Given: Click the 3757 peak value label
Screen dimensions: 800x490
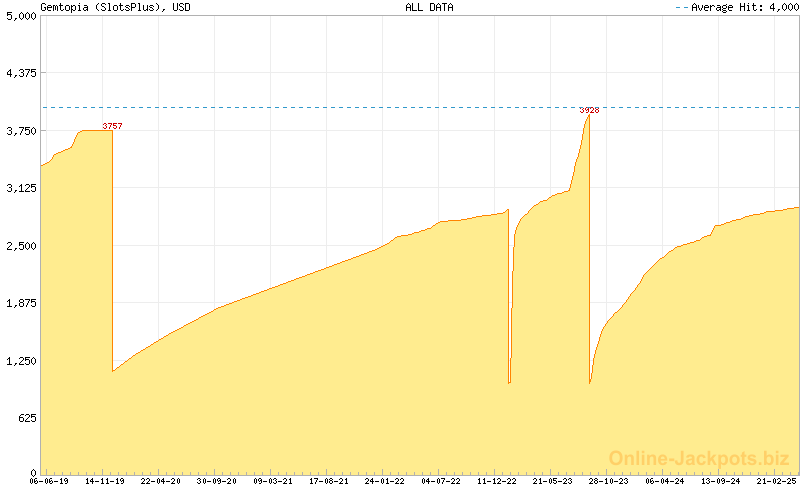Looking at the screenshot, I should pyautogui.click(x=112, y=126).
